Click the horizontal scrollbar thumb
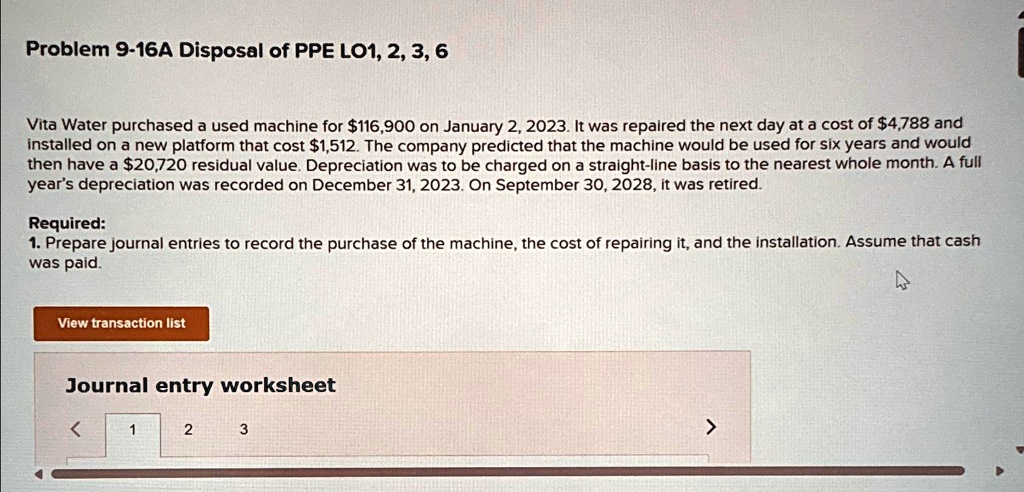The height and width of the screenshot is (492, 1024). (x=507, y=472)
